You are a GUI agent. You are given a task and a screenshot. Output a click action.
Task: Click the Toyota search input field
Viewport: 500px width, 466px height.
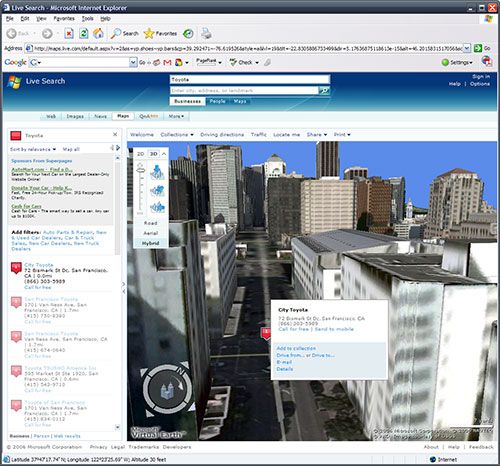[250, 80]
